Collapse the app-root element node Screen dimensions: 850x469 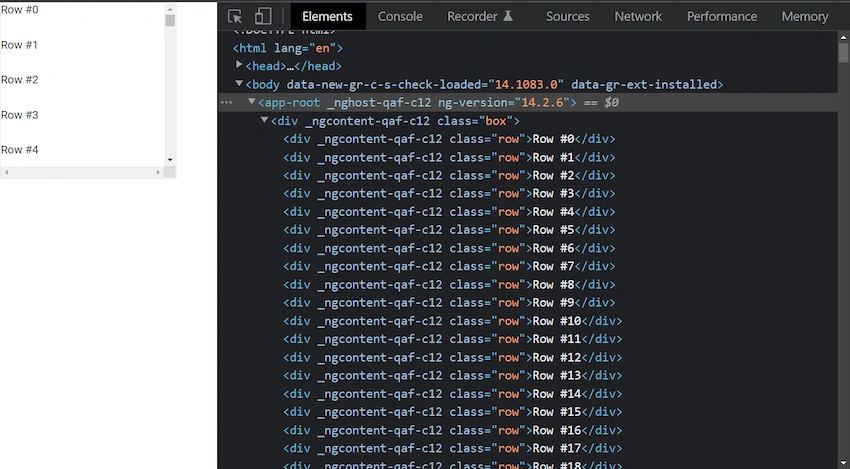click(252, 101)
